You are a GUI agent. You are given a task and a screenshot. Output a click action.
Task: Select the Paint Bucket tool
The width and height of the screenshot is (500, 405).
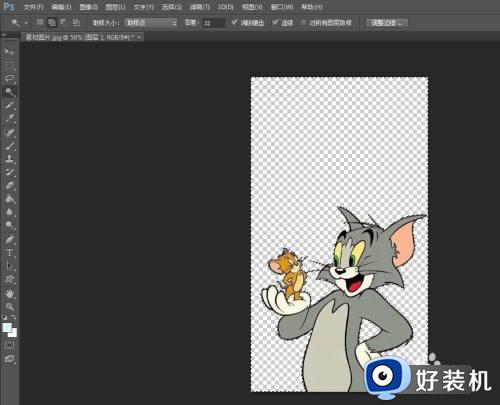9,199
